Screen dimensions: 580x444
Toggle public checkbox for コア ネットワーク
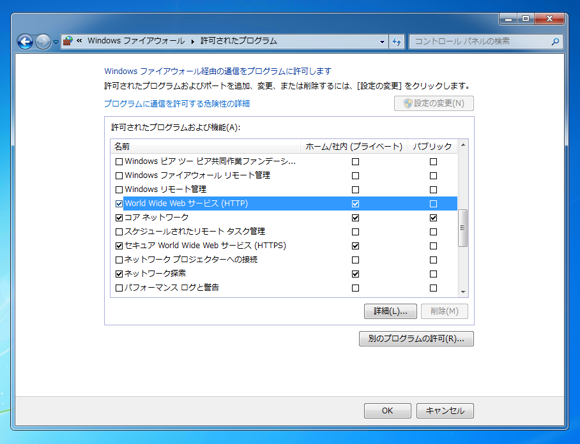(x=433, y=218)
